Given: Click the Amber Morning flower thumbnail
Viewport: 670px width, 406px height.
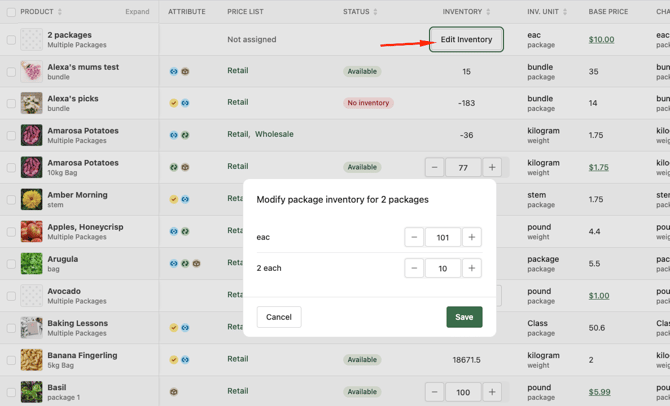Looking at the screenshot, I should coord(32,199).
